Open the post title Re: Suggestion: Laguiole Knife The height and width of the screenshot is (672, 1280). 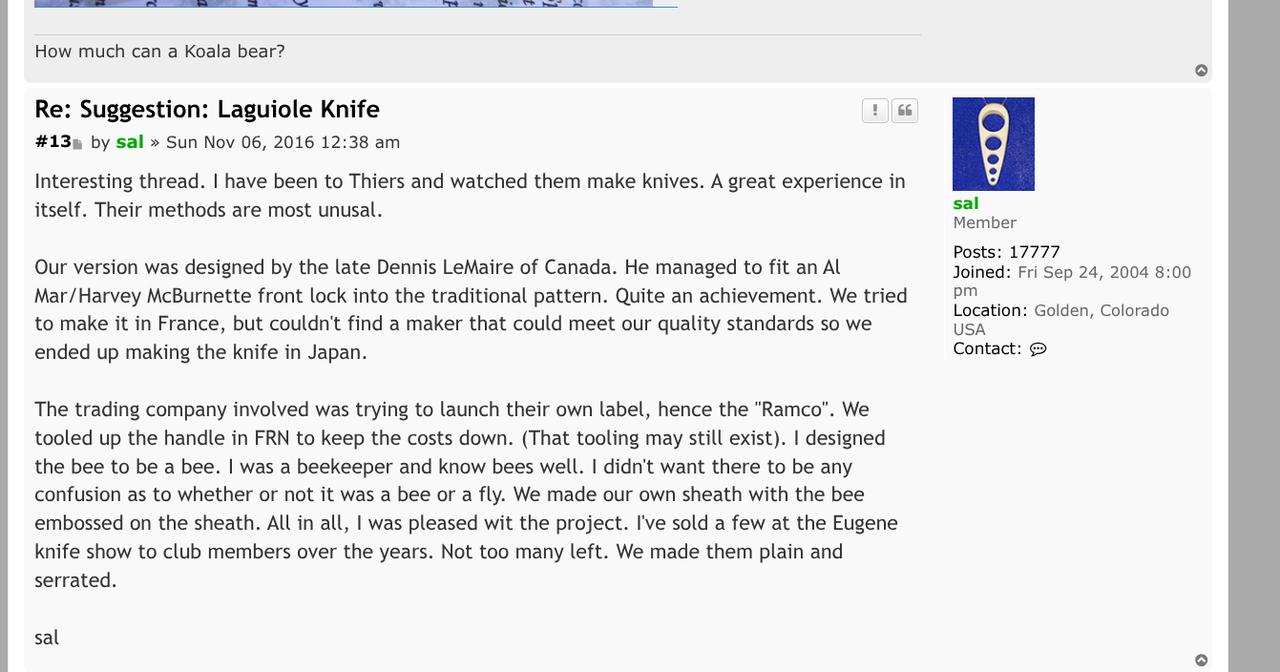[207, 109]
